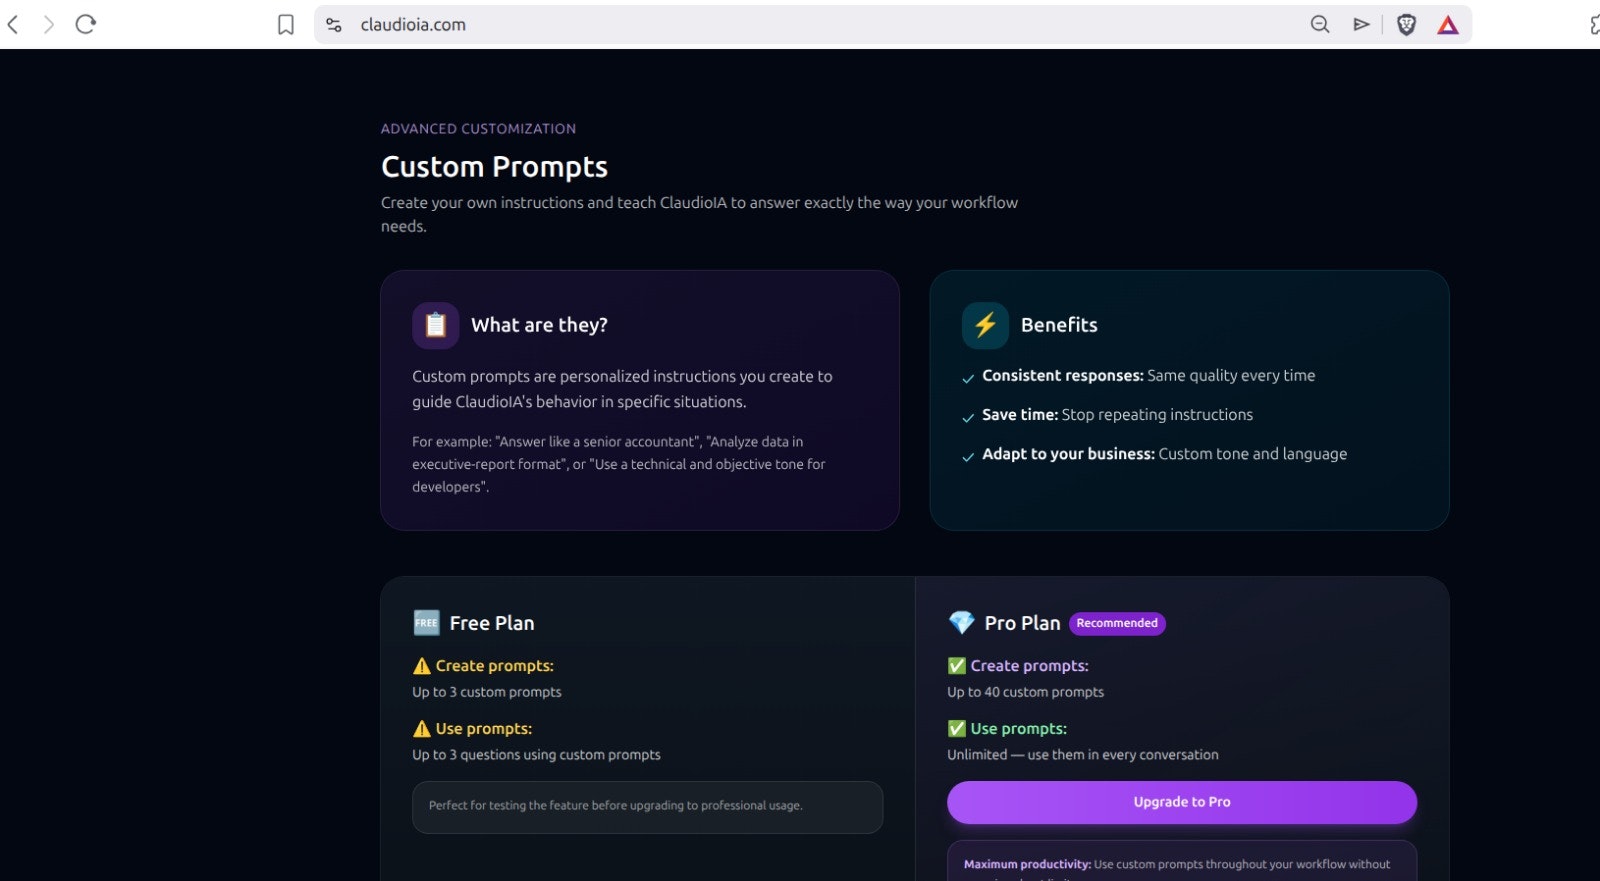The image size is (1600, 881).
Task: Click the Custom Prompts heading
Action: (494, 167)
